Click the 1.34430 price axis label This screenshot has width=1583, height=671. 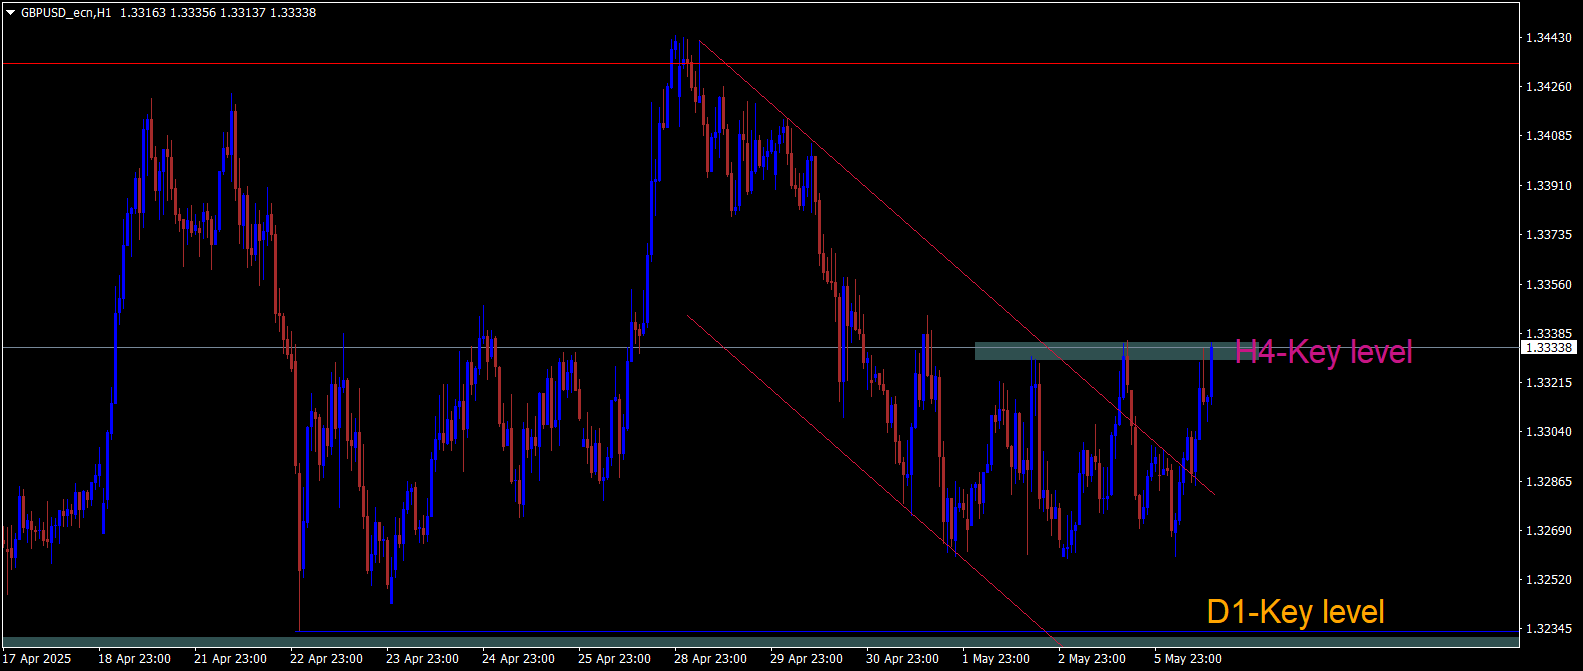coord(1548,38)
